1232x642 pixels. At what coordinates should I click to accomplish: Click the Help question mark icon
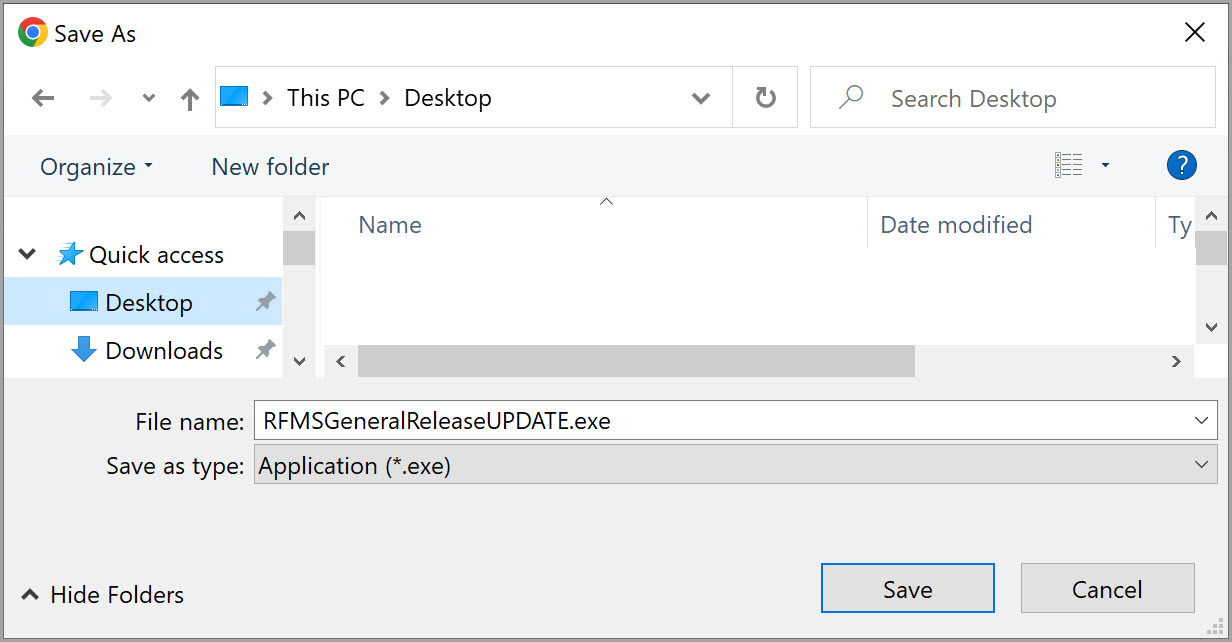pyautogui.click(x=1182, y=164)
